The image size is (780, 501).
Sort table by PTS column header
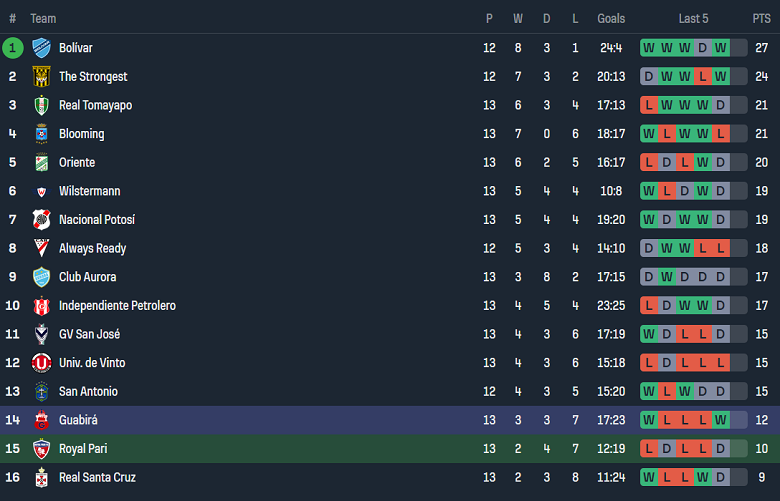[x=761, y=19]
